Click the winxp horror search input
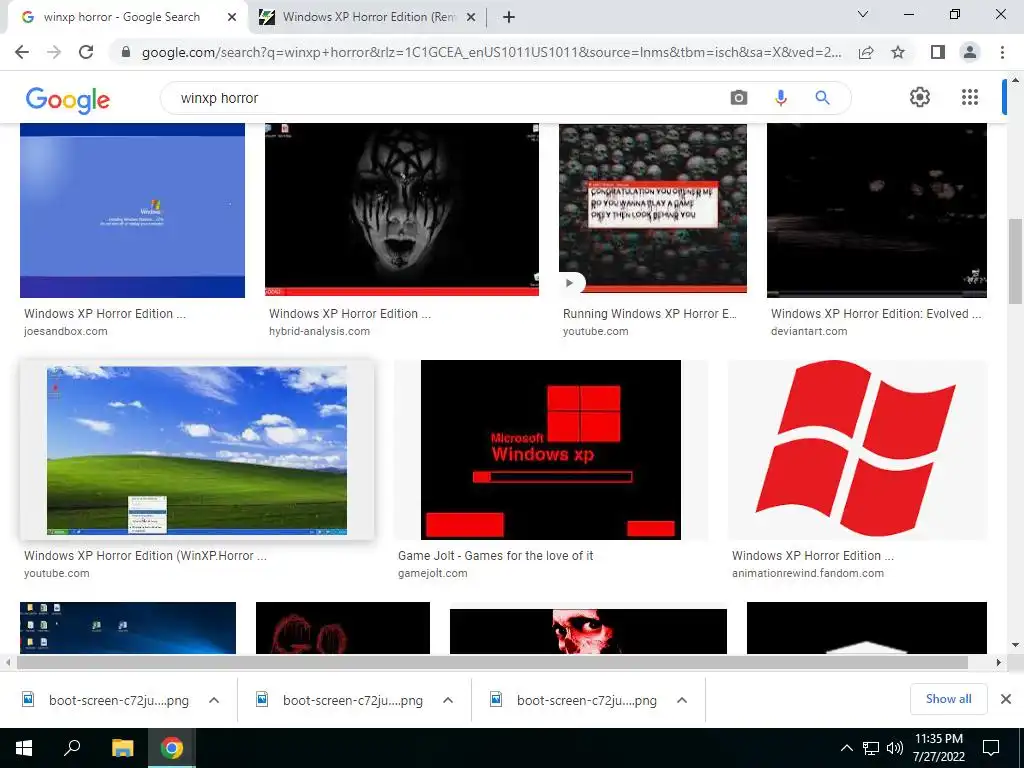The image size is (1024, 768). tap(444, 98)
